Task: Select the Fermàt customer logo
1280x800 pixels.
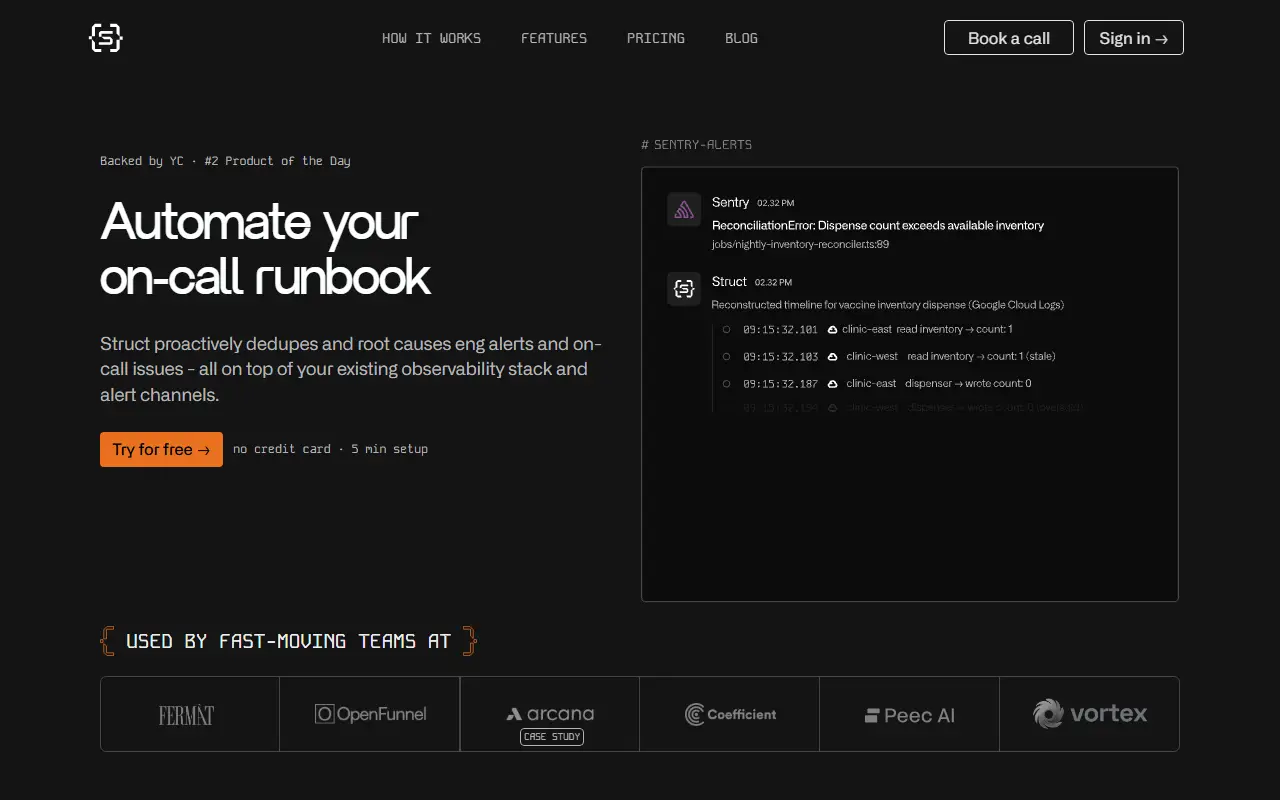Action: point(186,715)
